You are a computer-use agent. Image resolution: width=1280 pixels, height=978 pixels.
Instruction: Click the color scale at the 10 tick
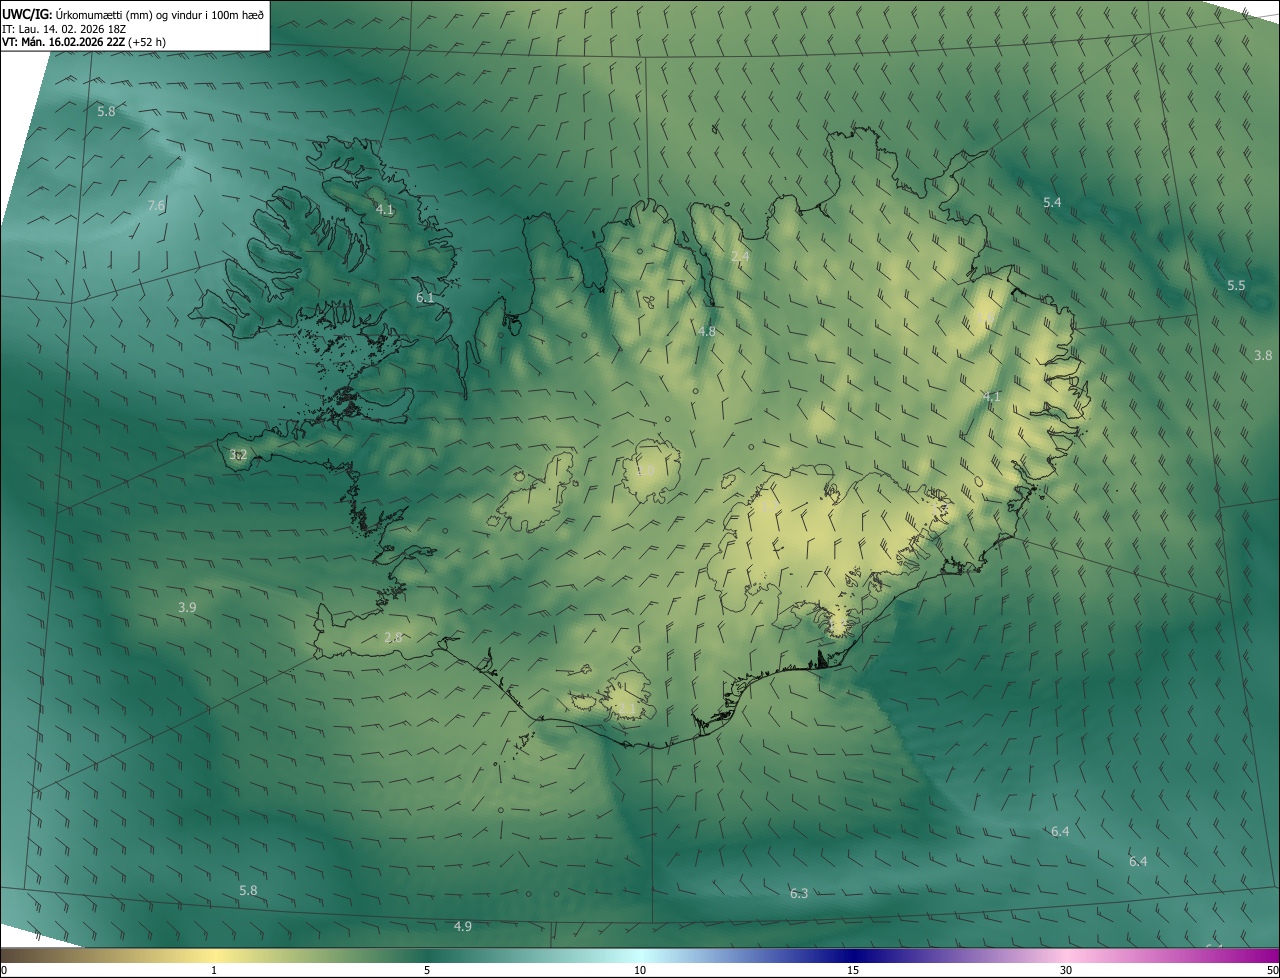tap(640, 970)
